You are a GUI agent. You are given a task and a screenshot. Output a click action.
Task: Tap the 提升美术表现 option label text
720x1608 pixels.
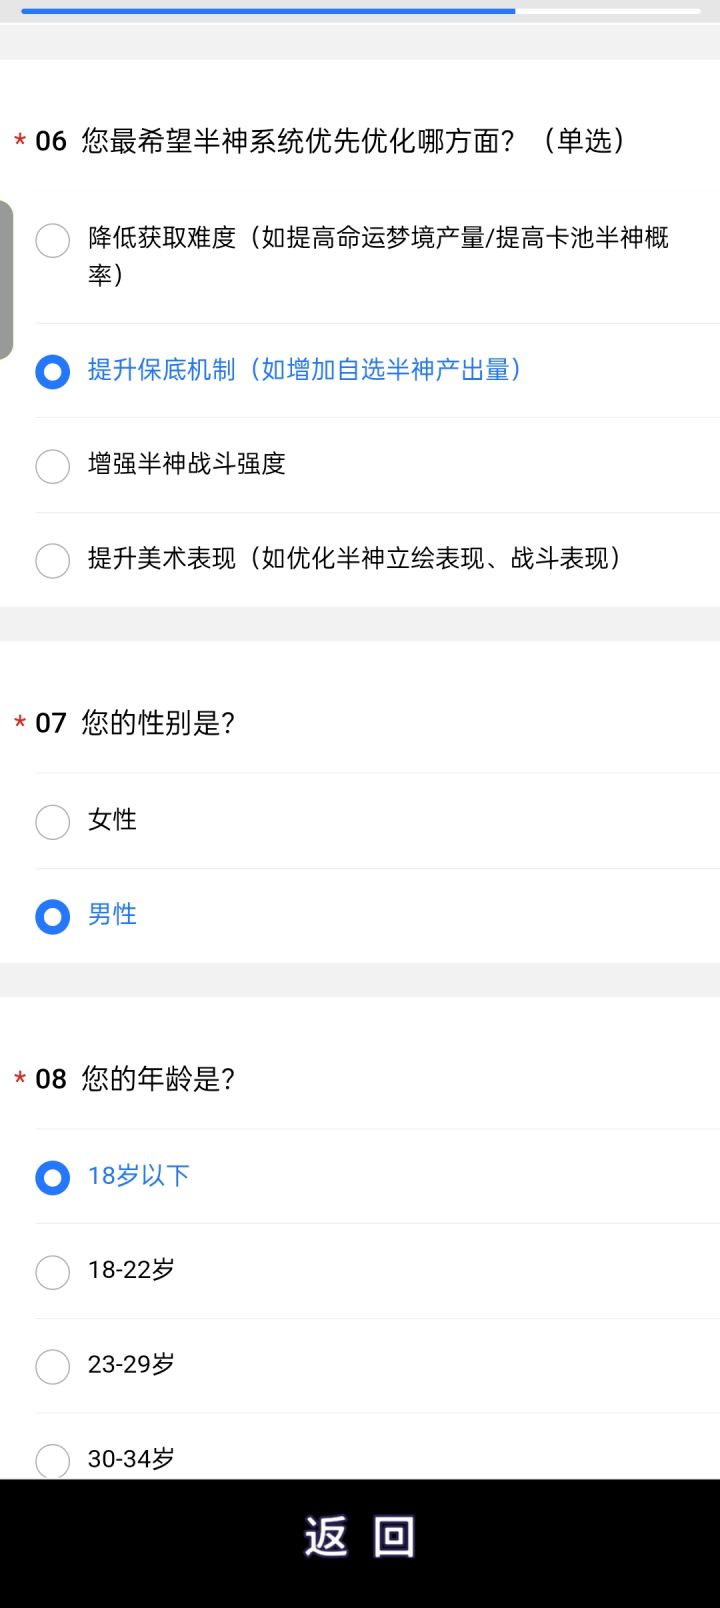click(x=355, y=558)
